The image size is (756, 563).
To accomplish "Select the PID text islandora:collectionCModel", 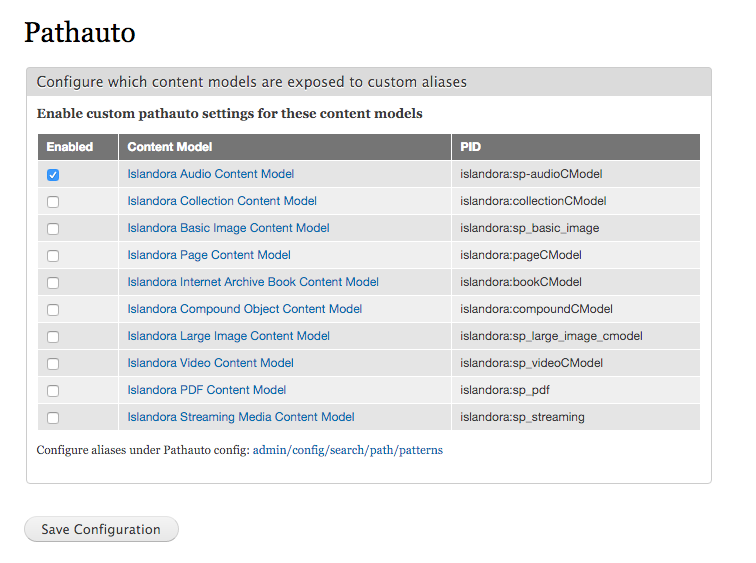I will (x=533, y=201).
